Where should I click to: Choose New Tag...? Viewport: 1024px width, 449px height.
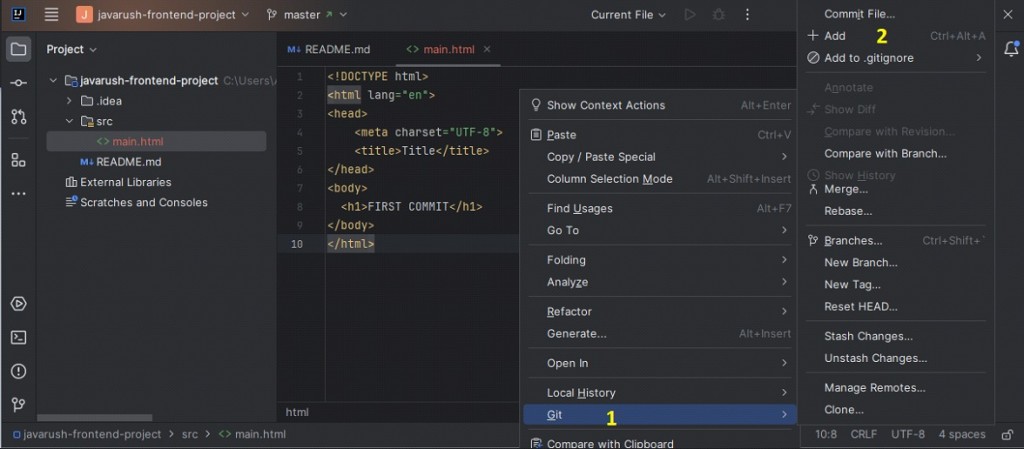tap(895, 285)
